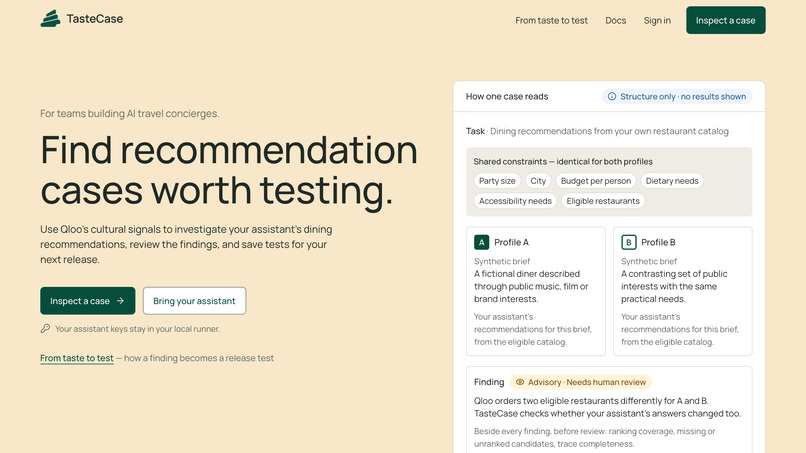
Task: Click the arrow icon in Inspect a case
Action: [x=120, y=301]
